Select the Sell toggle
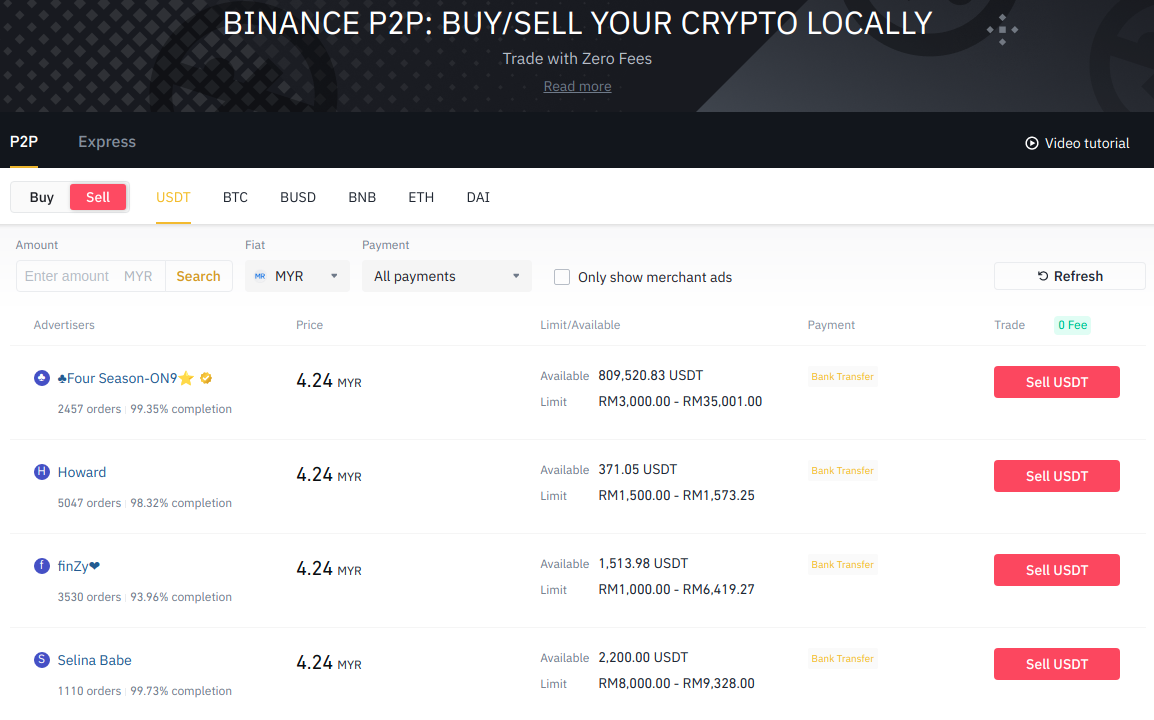This screenshot has height=720, width=1154. 98,197
